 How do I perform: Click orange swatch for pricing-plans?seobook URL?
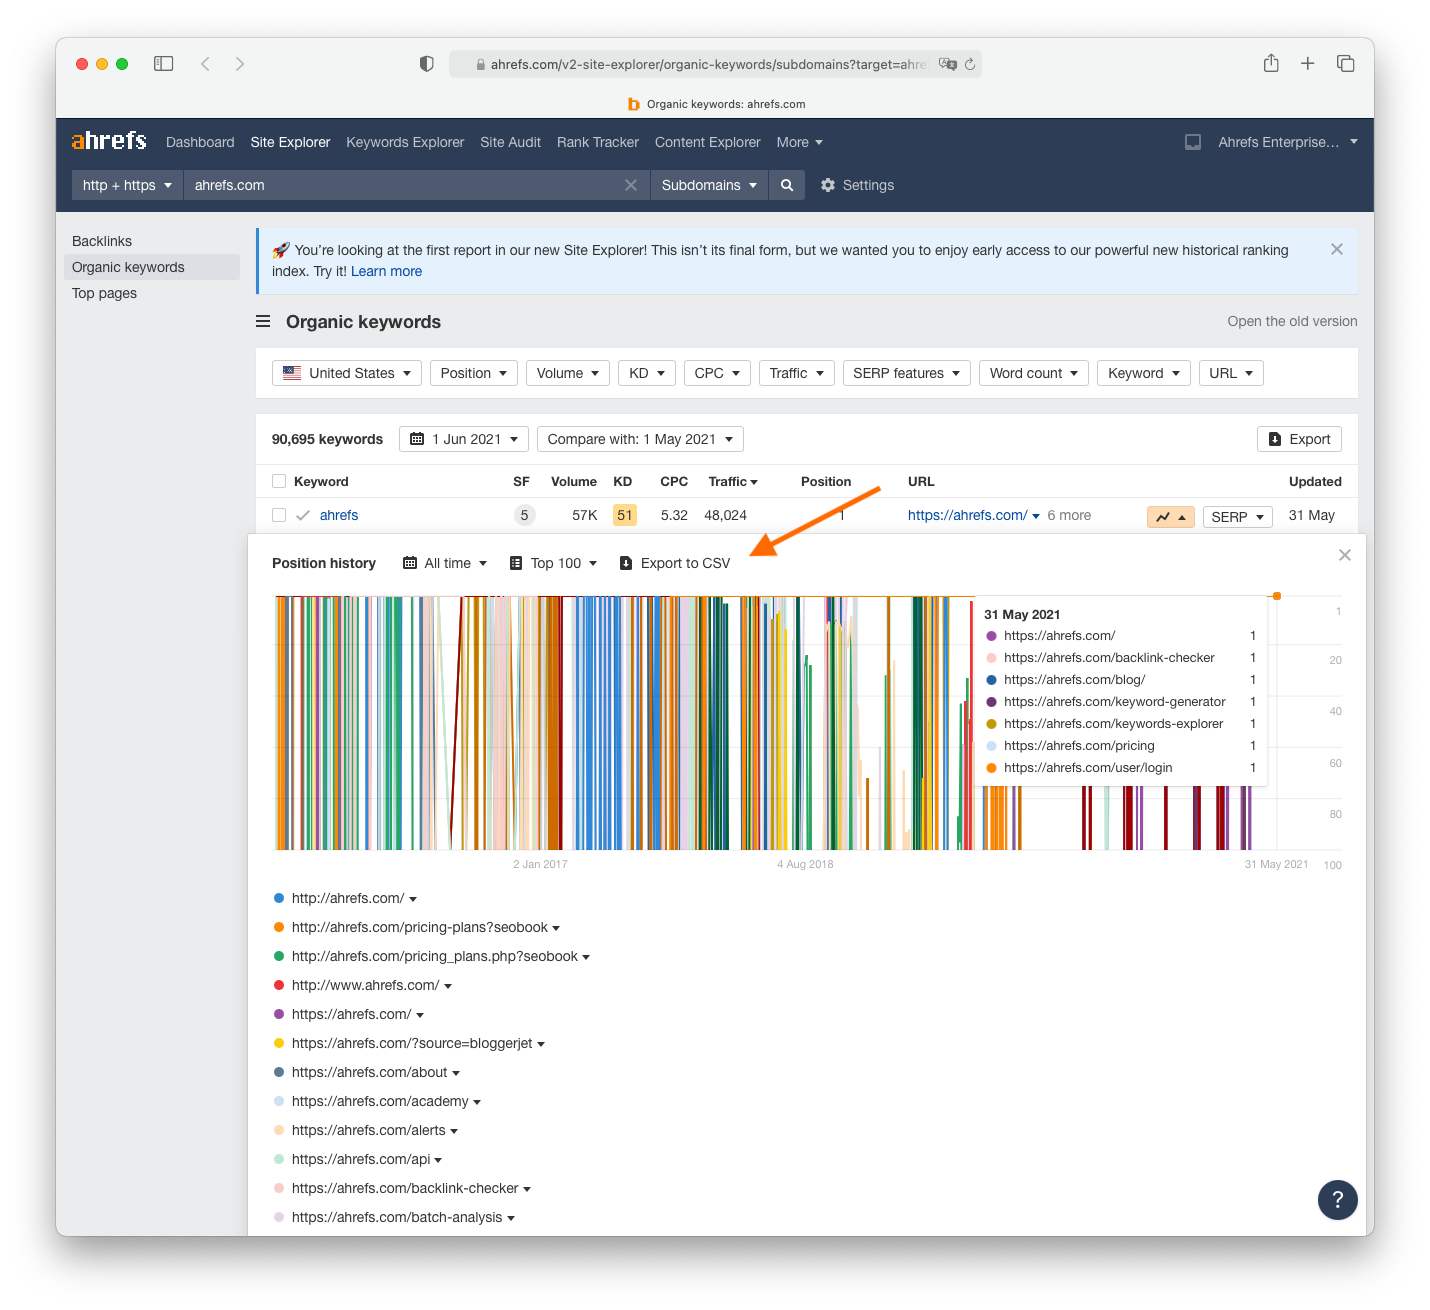click(279, 927)
